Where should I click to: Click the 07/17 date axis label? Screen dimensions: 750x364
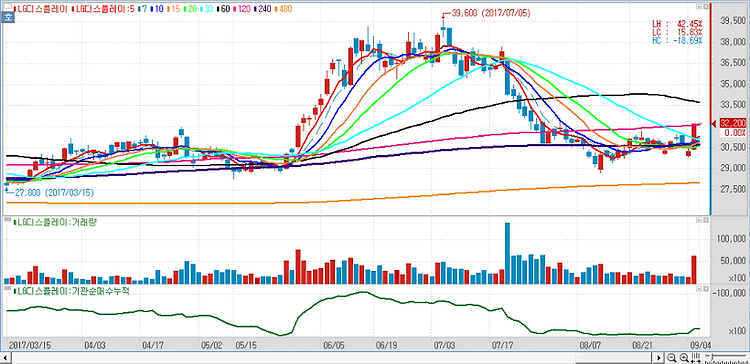point(503,345)
